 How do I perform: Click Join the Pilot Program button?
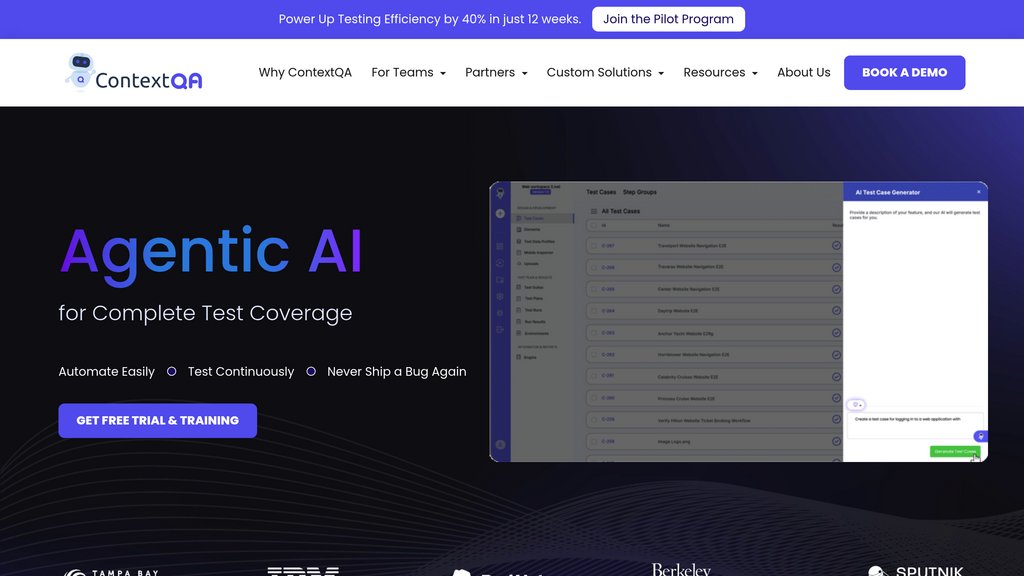[668, 19]
